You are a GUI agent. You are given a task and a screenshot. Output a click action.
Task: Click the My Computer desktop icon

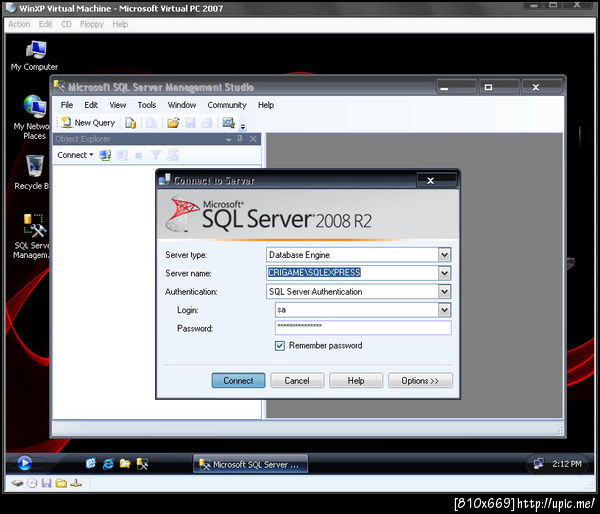click(35, 56)
